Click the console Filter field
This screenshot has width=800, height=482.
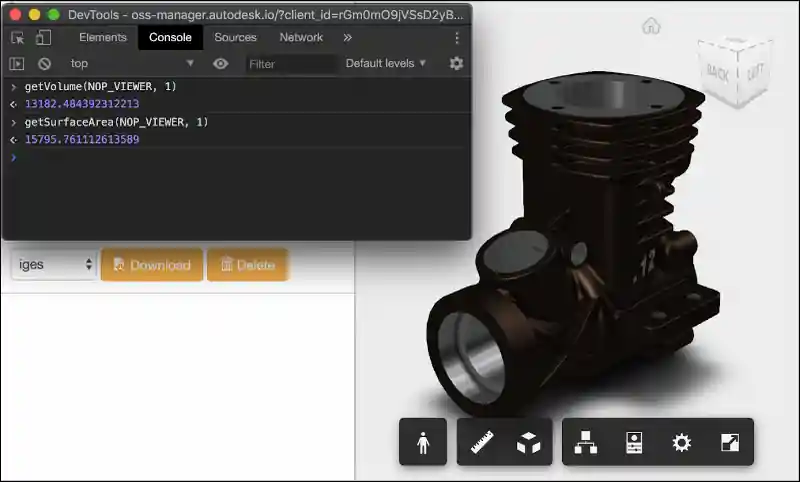290,64
